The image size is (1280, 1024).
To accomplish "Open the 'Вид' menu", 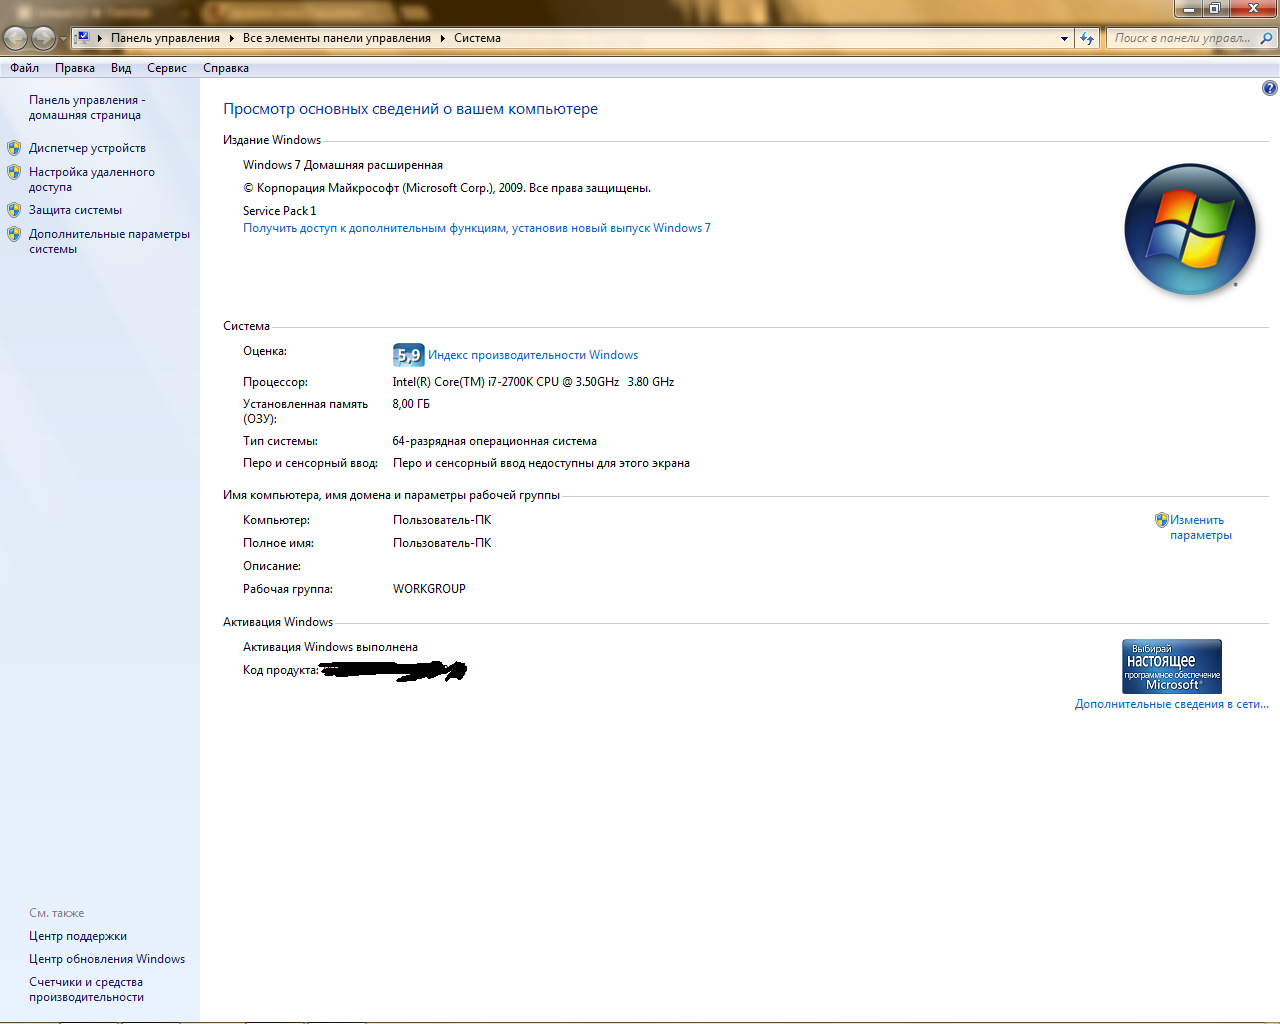I will point(121,68).
